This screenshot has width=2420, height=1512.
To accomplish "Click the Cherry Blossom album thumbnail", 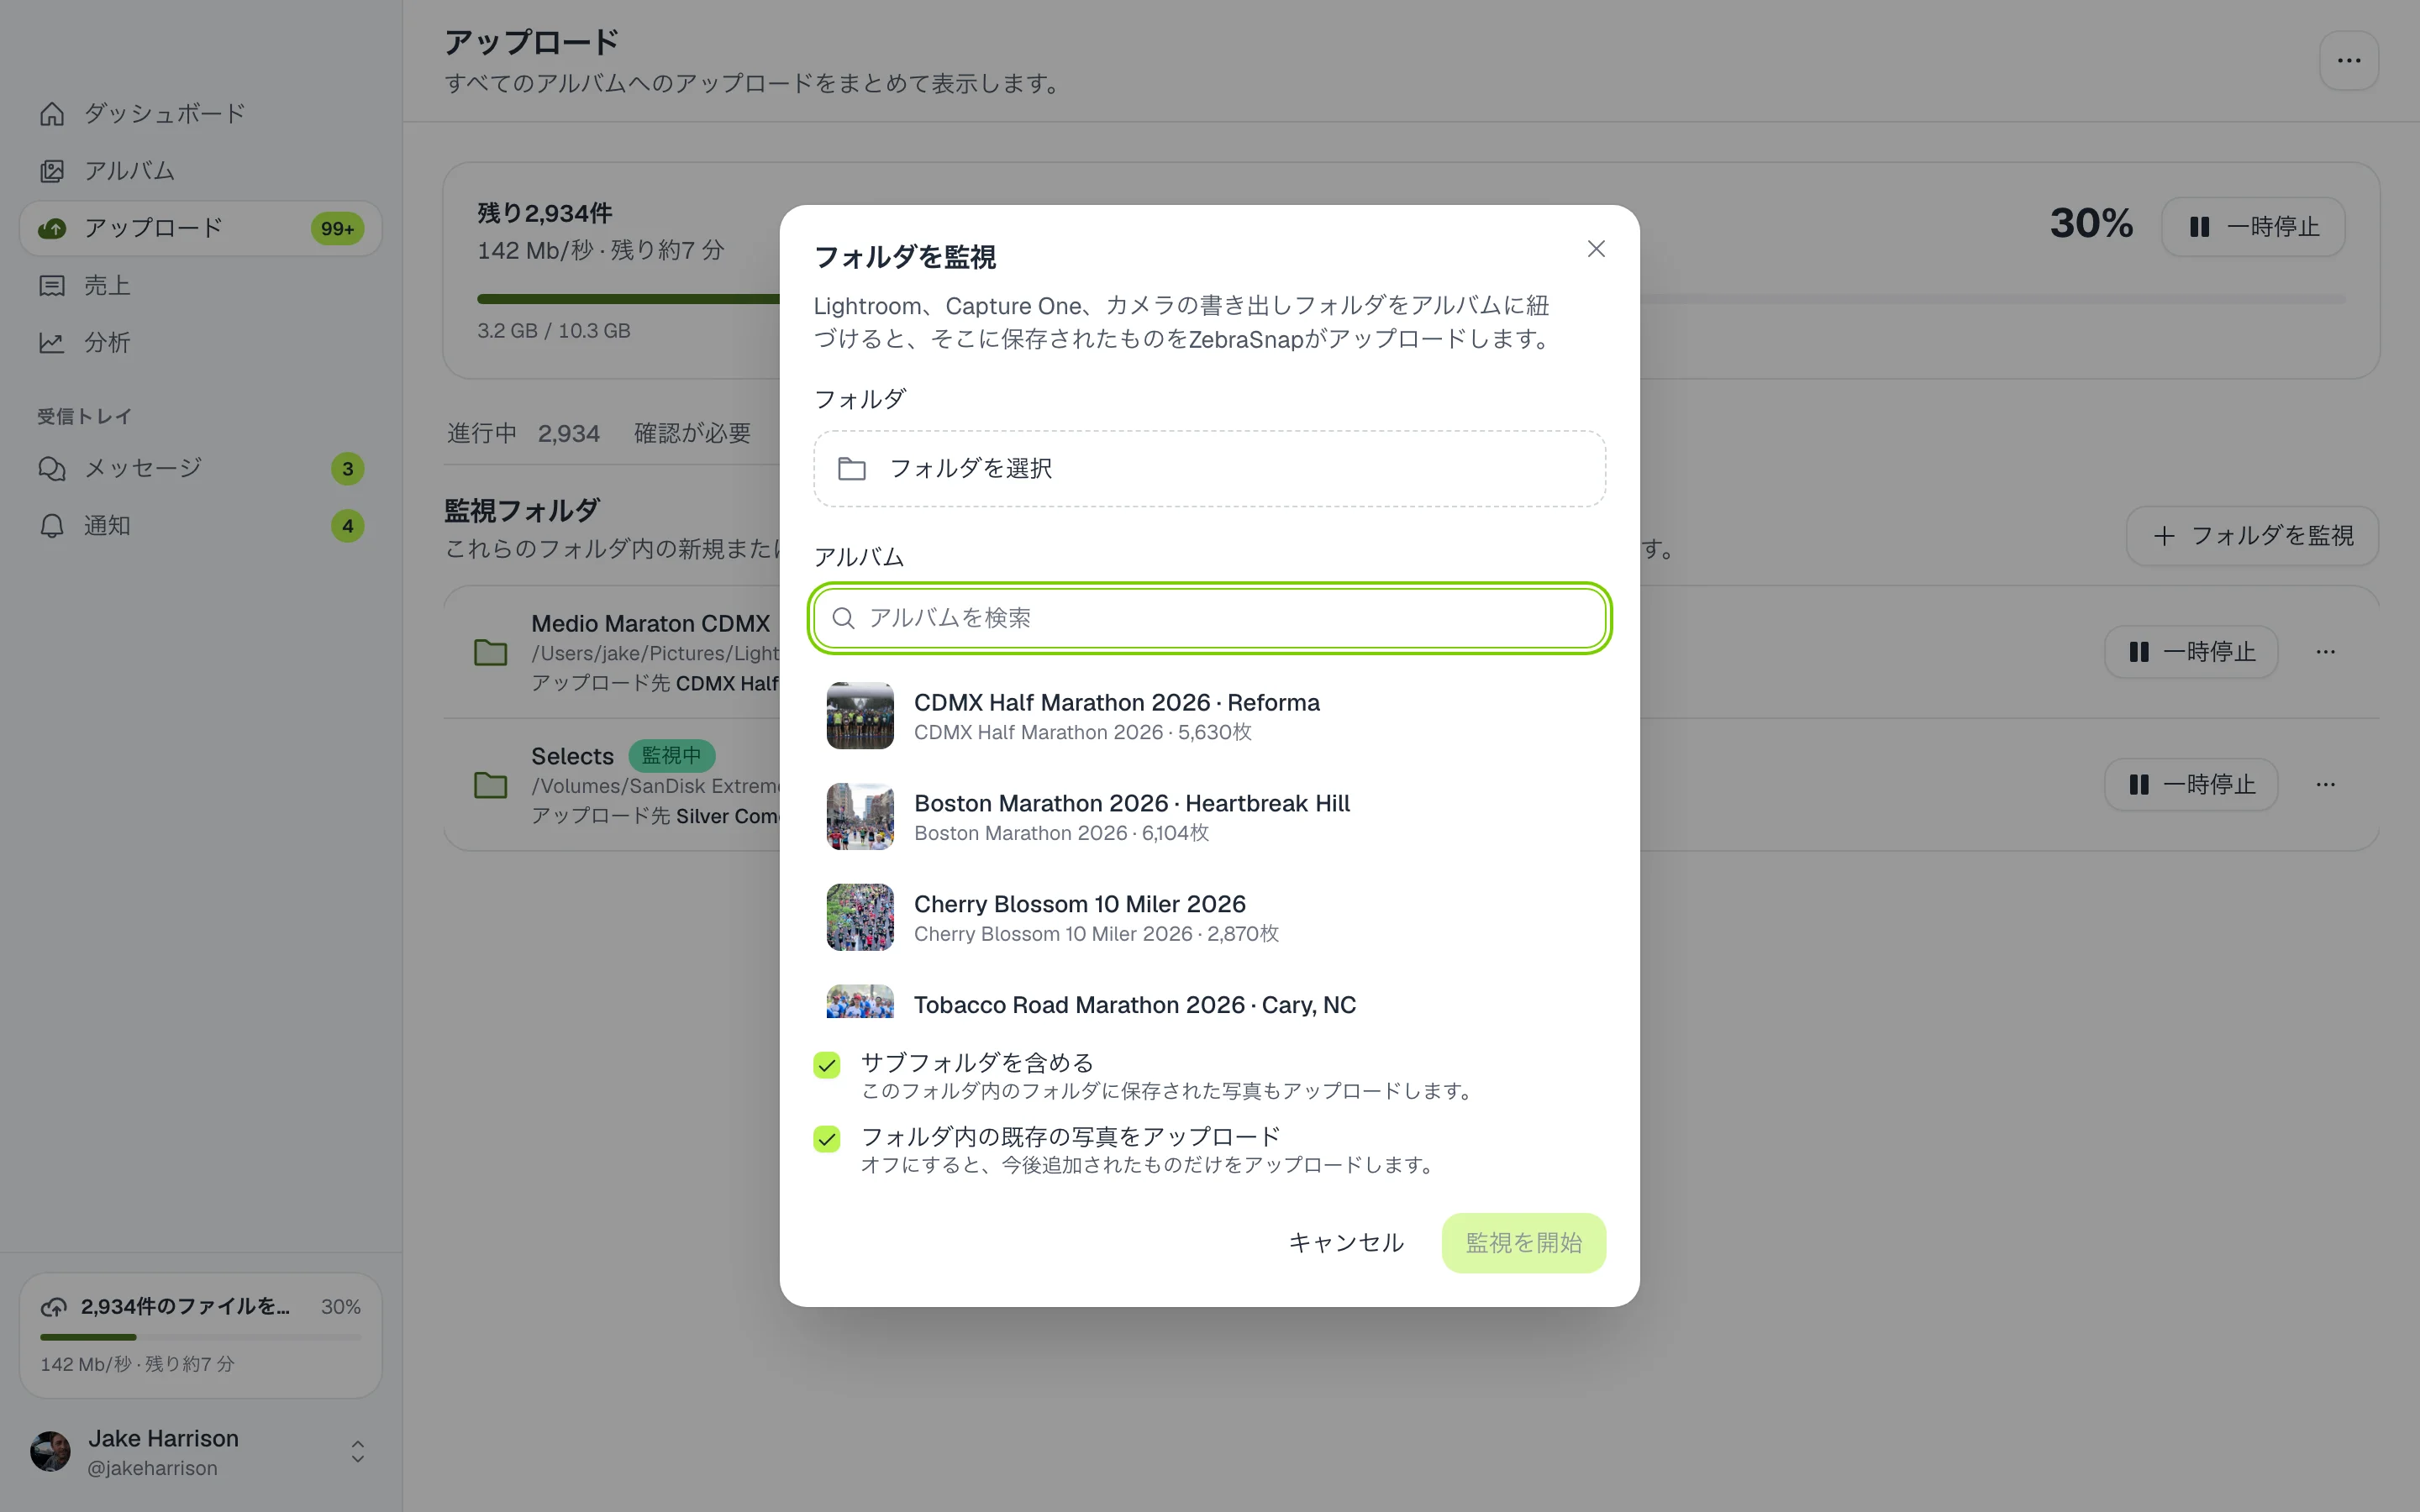I will (x=860, y=918).
